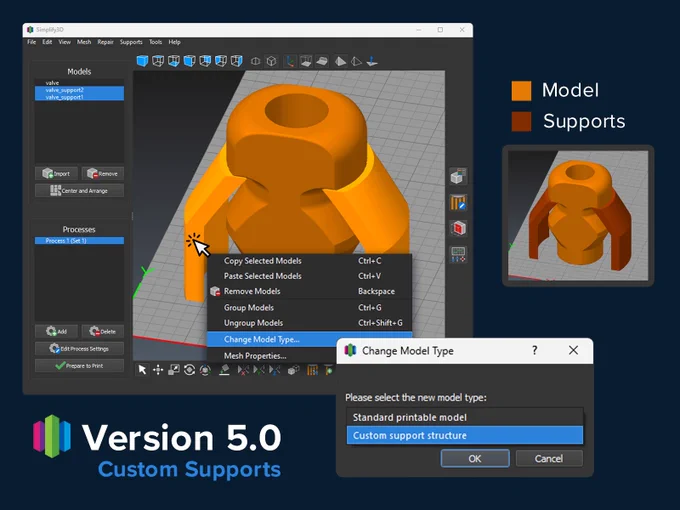Select the small perspective cube icon
Image resolution: width=680 pixels, height=510 pixels.
click(x=255, y=62)
